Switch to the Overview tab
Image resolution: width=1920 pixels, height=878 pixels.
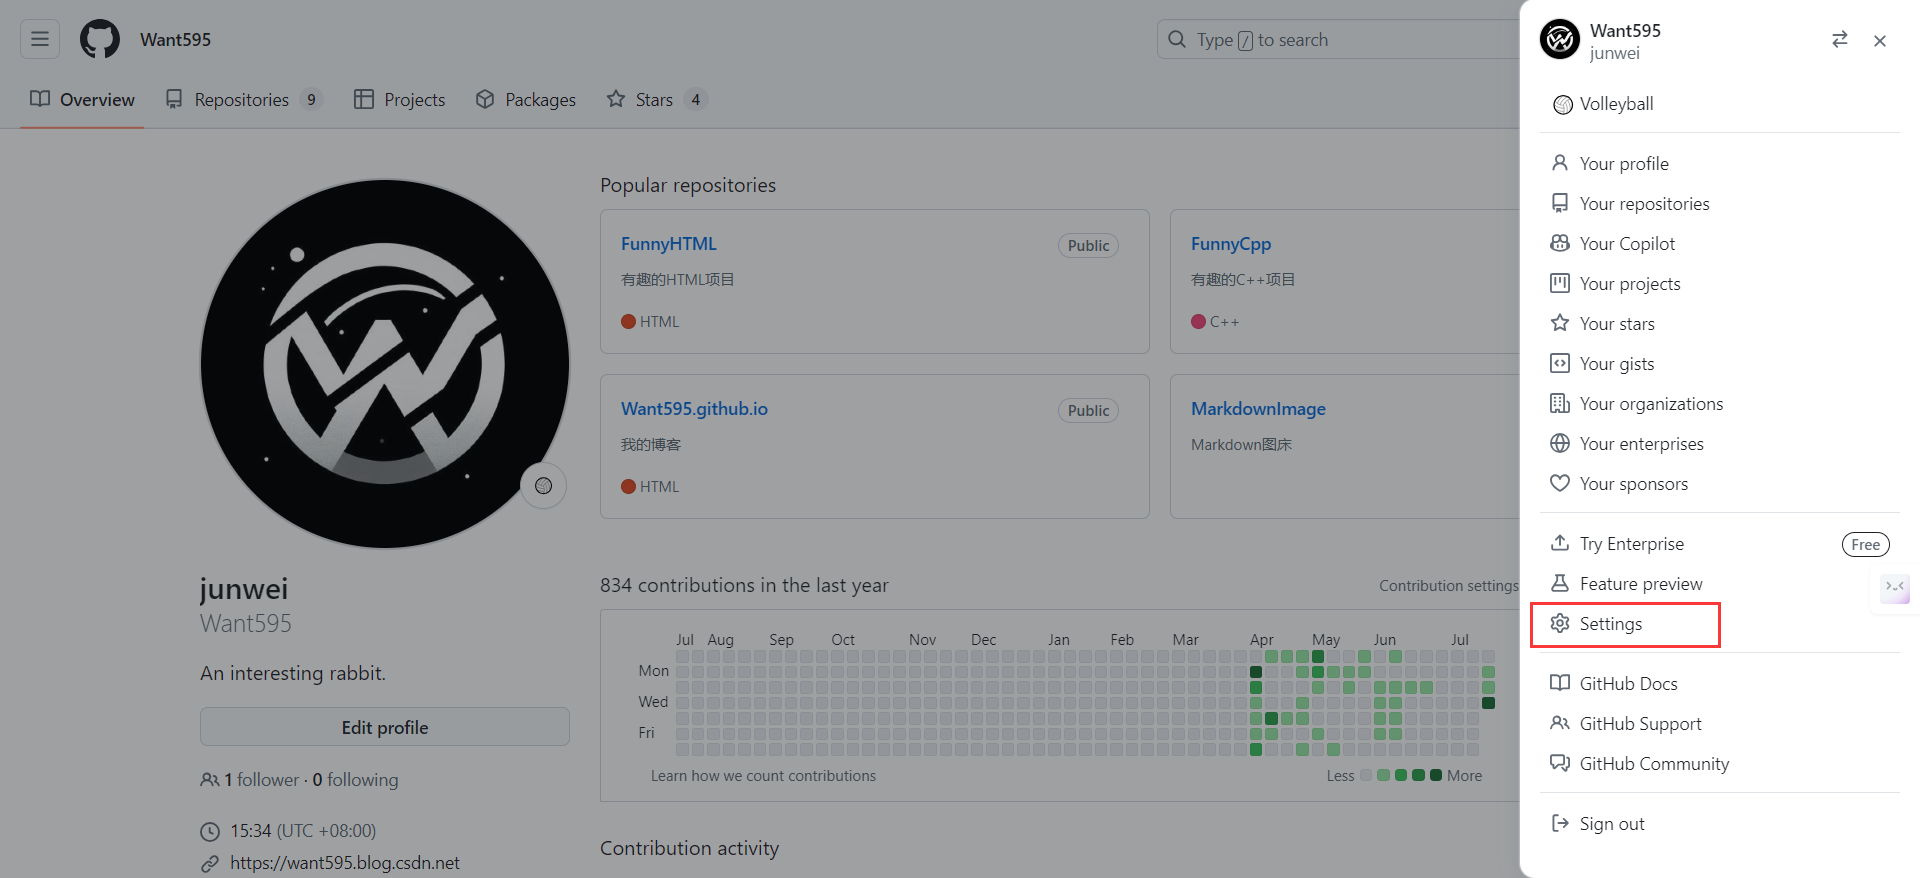82,99
